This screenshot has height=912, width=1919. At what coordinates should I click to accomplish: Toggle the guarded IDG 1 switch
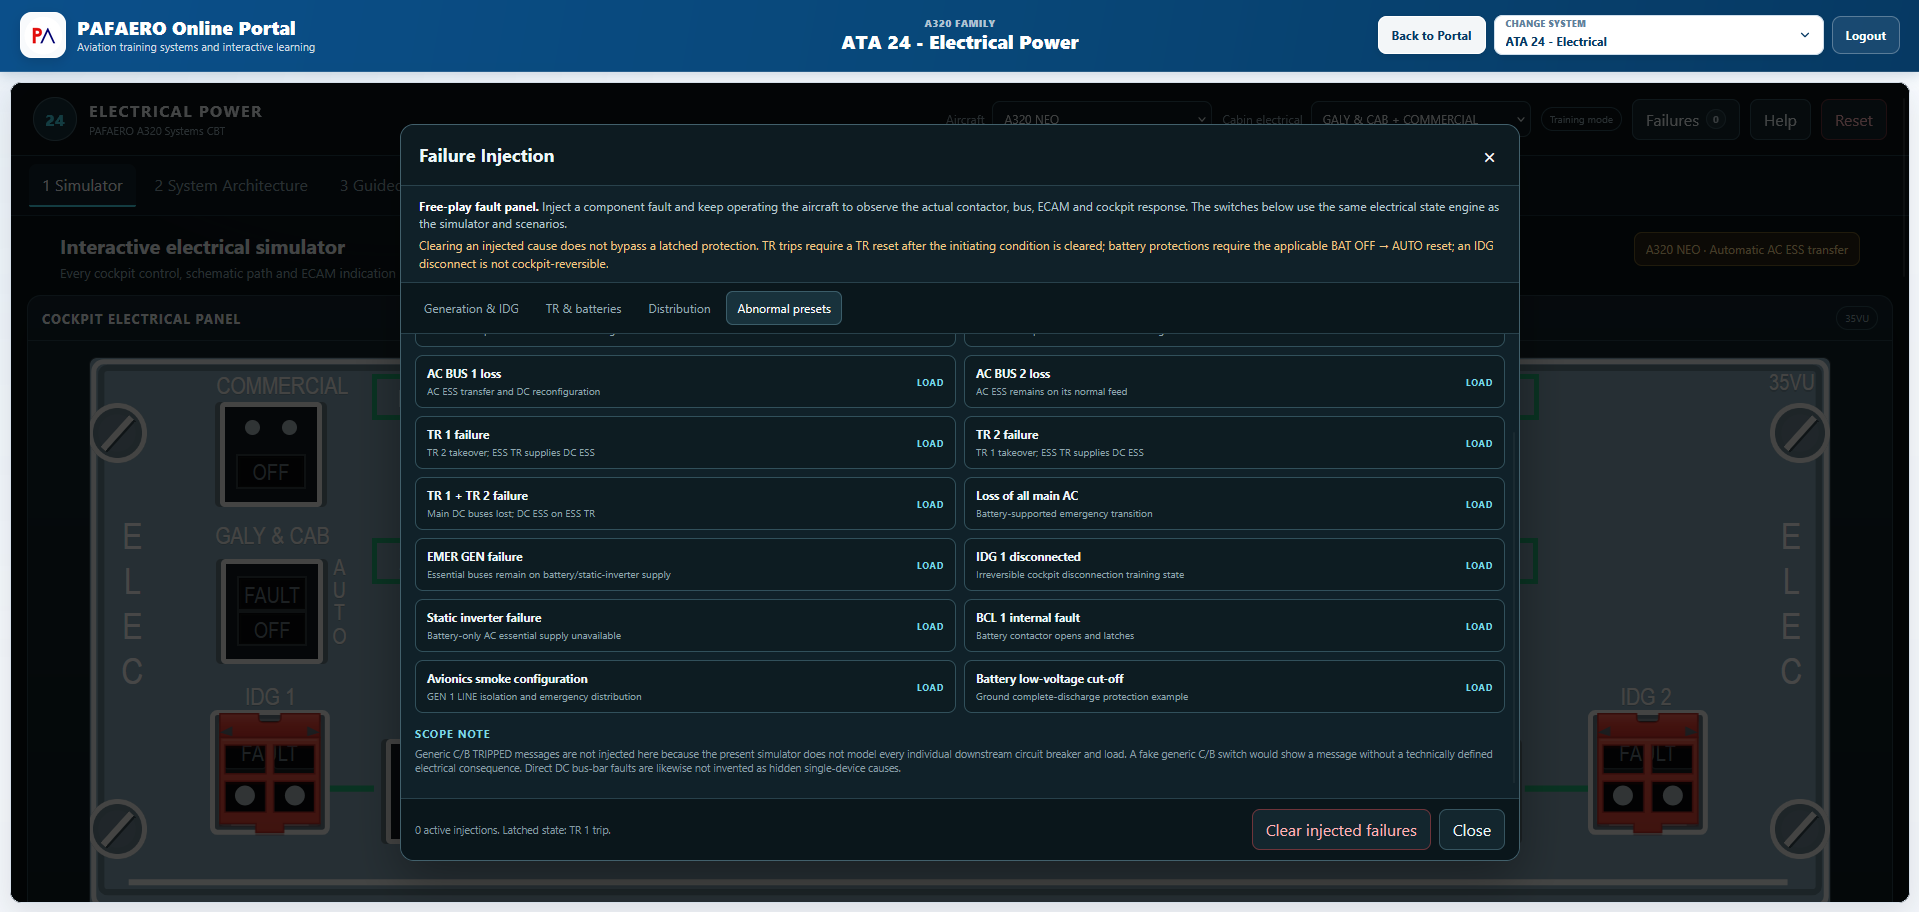point(270,772)
